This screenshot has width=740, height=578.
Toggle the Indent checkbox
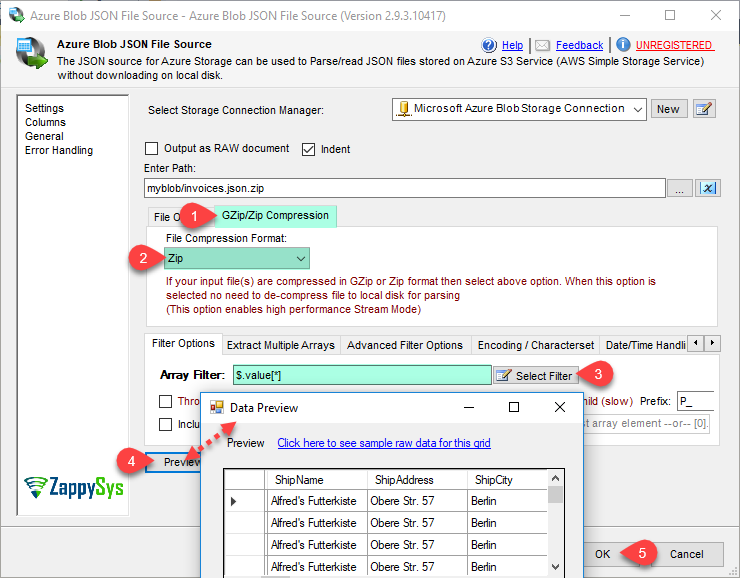308,149
